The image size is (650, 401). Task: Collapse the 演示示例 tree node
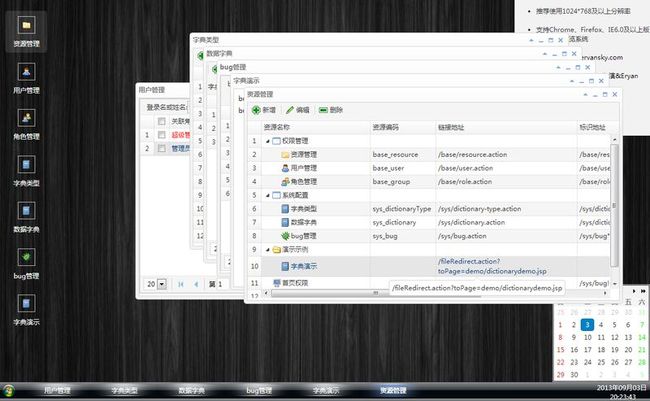pos(268,250)
